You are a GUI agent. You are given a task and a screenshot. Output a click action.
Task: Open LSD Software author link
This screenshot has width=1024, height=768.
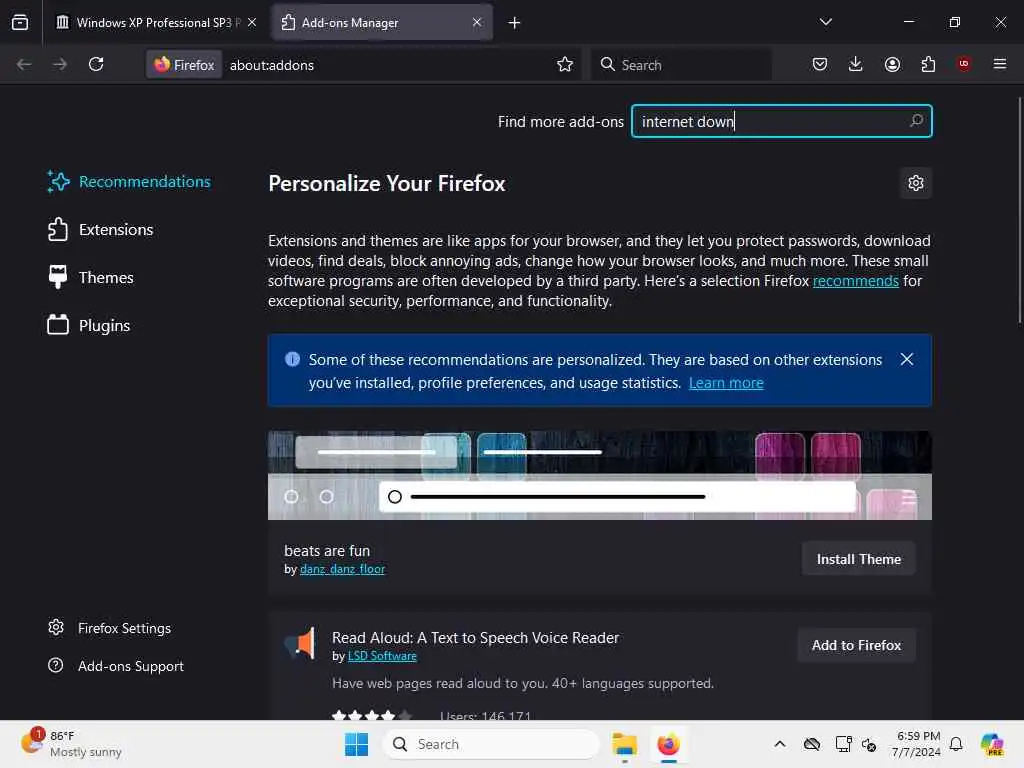pyautogui.click(x=382, y=656)
